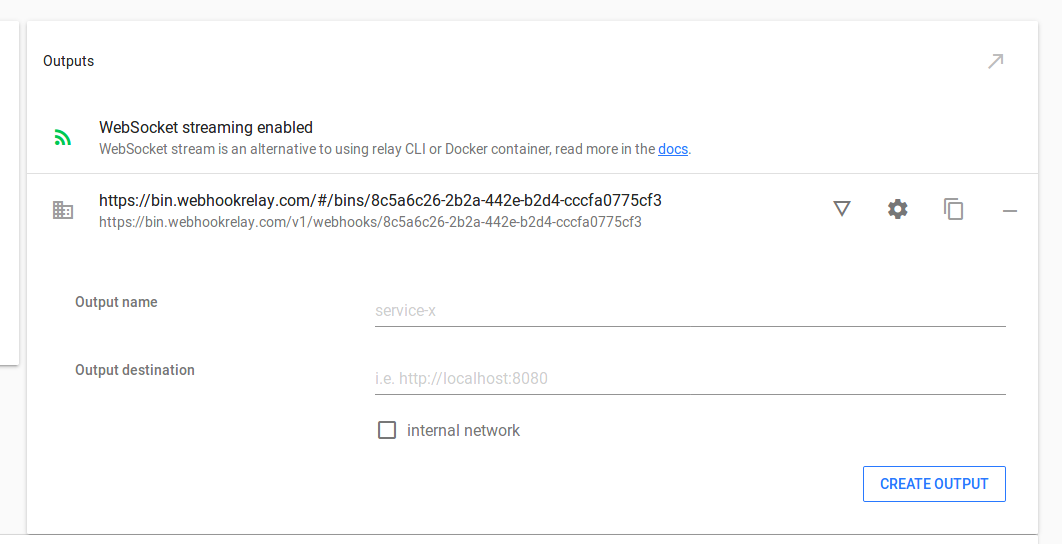The image size is (1062, 544).
Task: Focus the Output name field
Action: [x=690, y=310]
